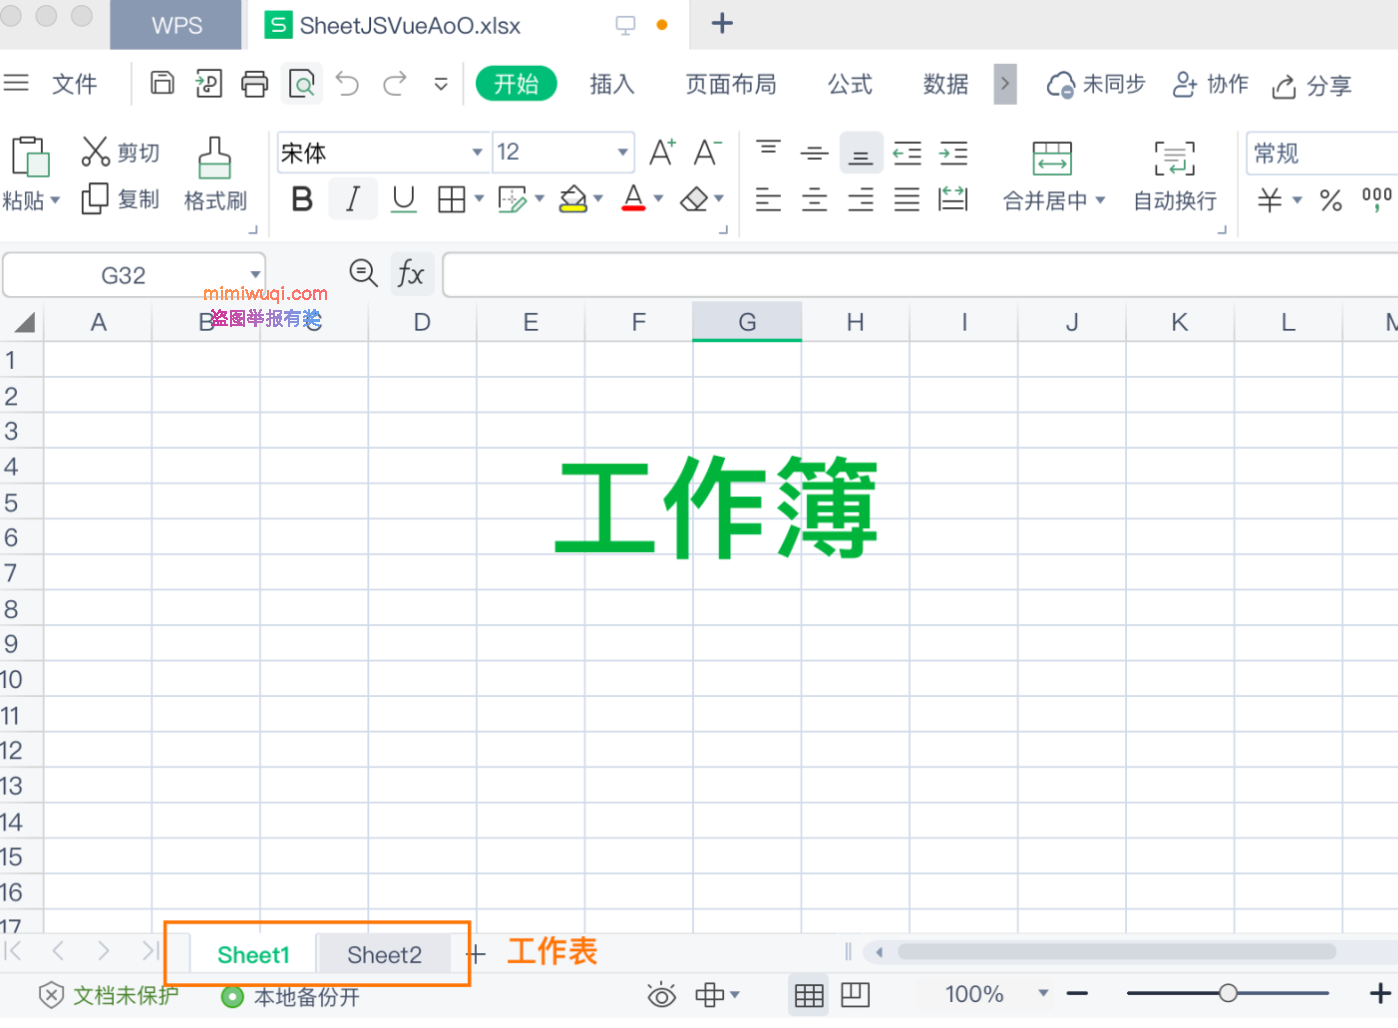Click the fx insert function icon
1398x1028 pixels.
(x=411, y=273)
